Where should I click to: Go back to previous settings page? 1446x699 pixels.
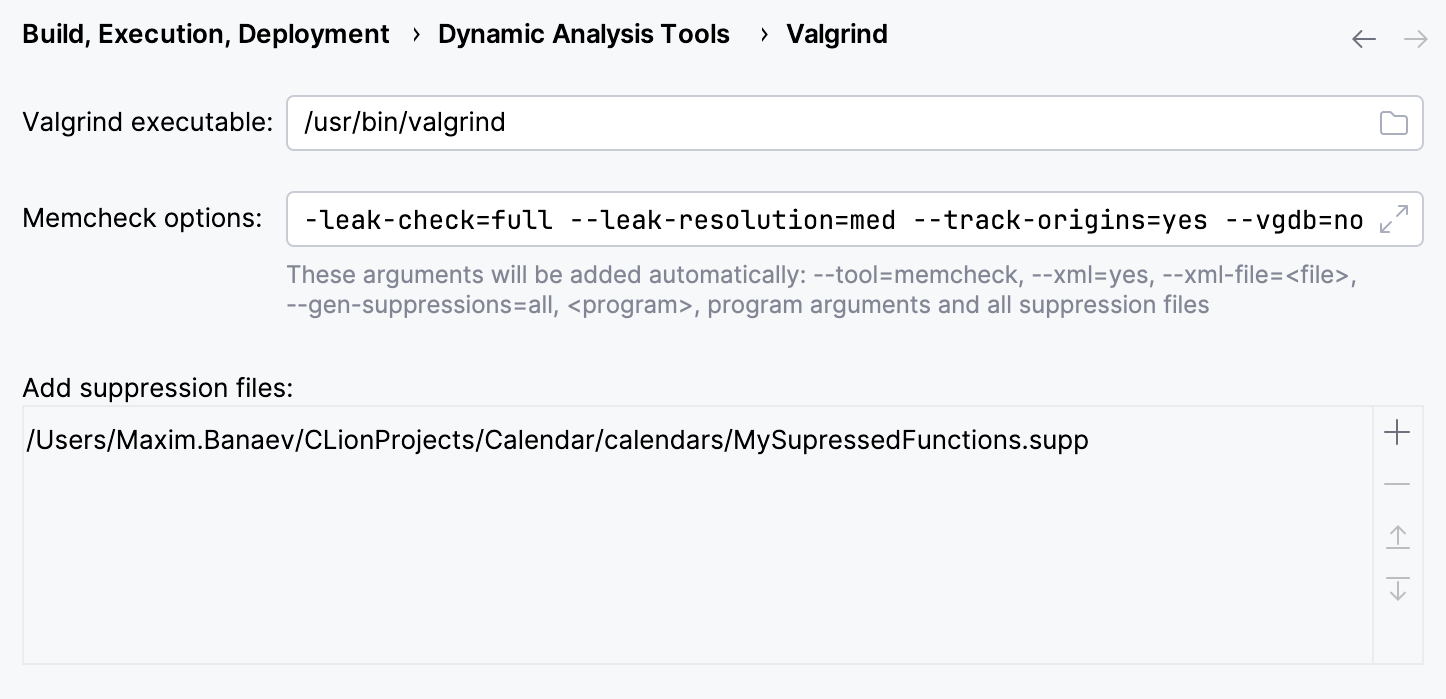pos(1364,39)
